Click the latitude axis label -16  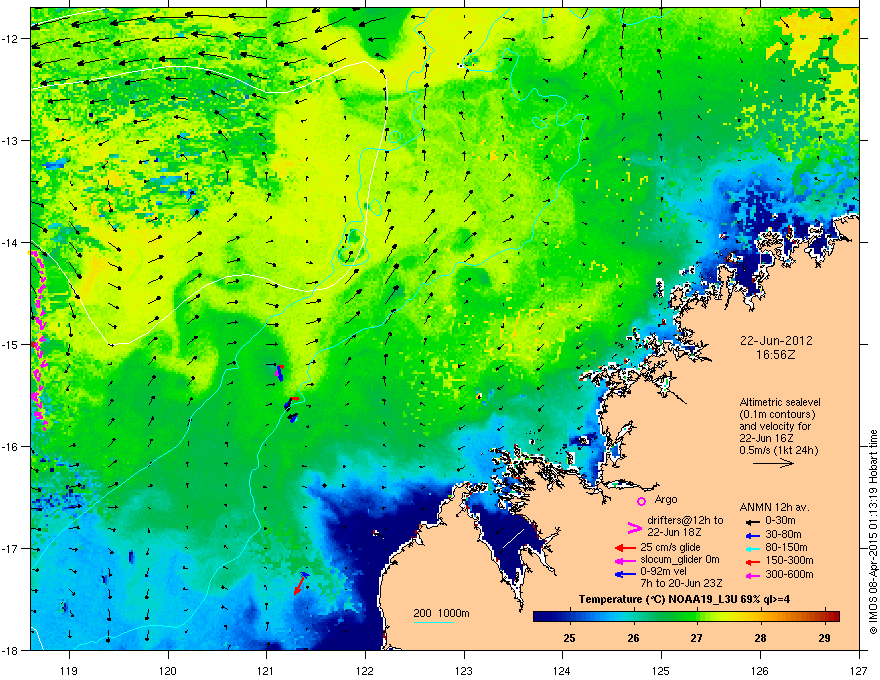pyautogui.click(x=11, y=447)
